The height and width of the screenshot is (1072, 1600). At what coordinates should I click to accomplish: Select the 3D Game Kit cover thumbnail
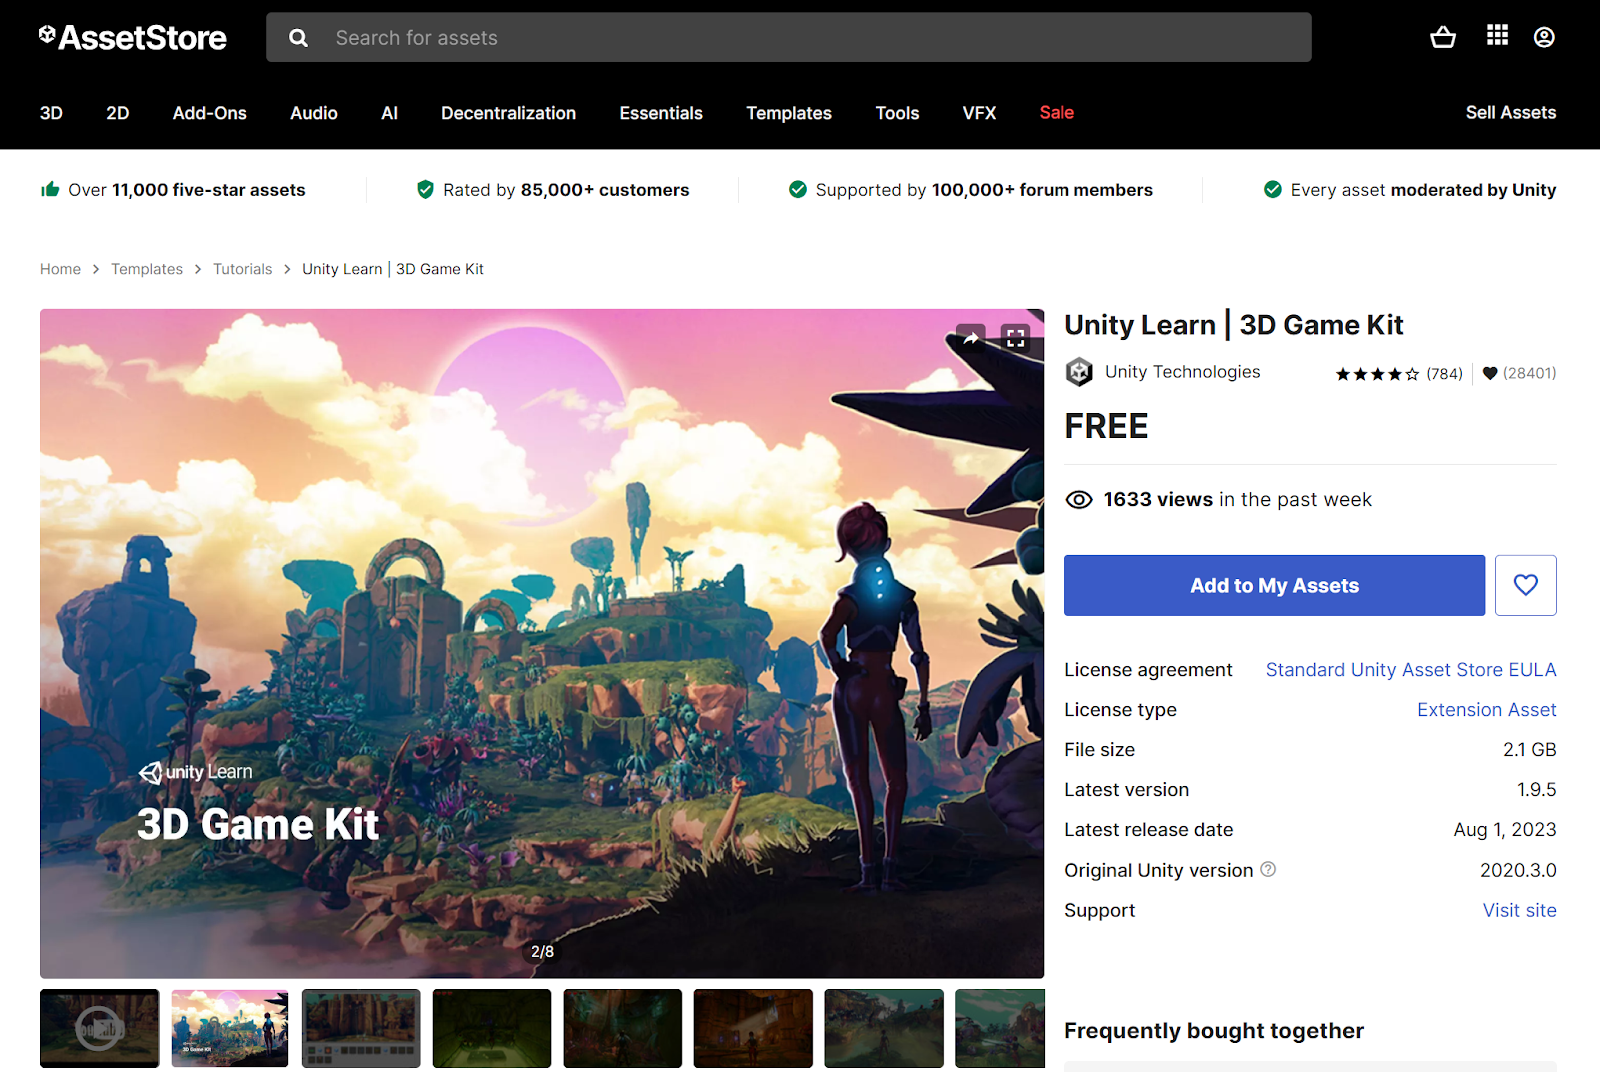coord(230,1028)
